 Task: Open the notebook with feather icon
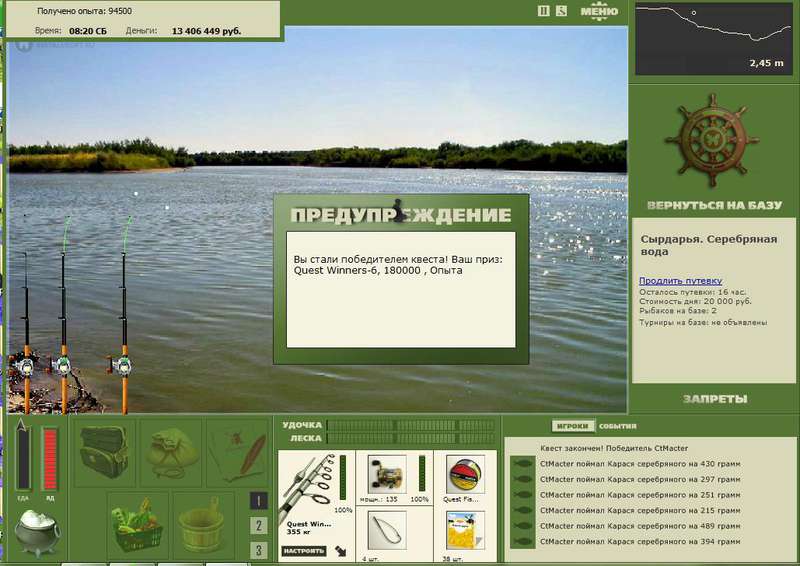(238, 452)
